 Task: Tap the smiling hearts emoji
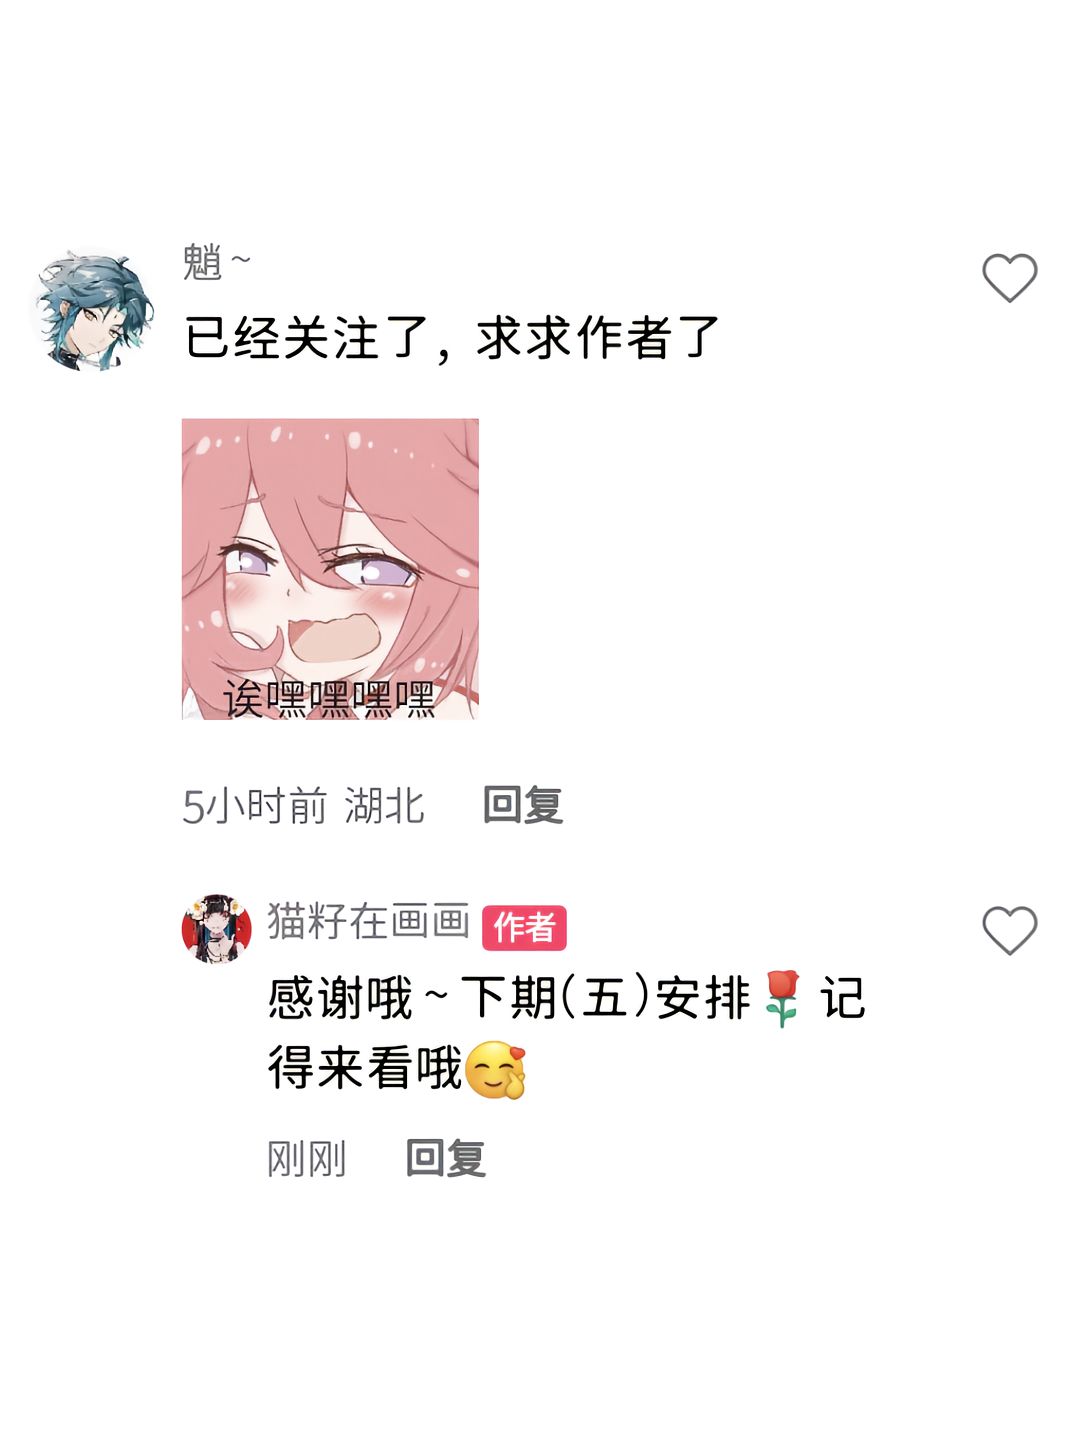pyautogui.click(x=496, y=1069)
